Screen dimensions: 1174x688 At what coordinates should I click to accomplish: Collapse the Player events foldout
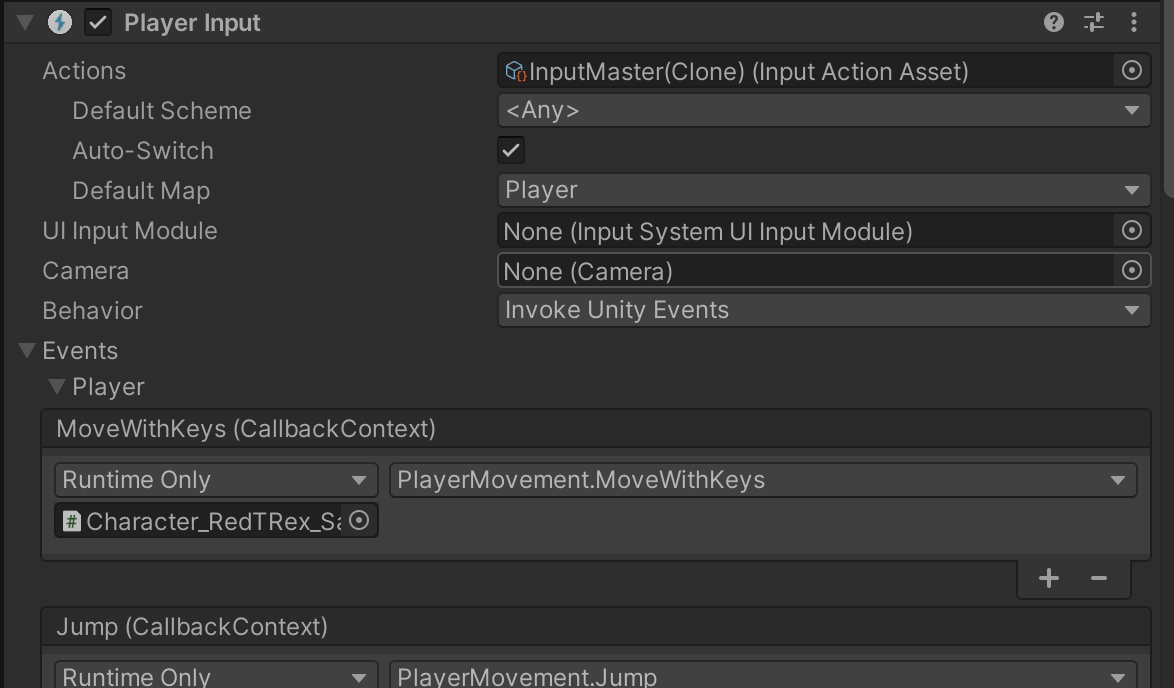58,387
